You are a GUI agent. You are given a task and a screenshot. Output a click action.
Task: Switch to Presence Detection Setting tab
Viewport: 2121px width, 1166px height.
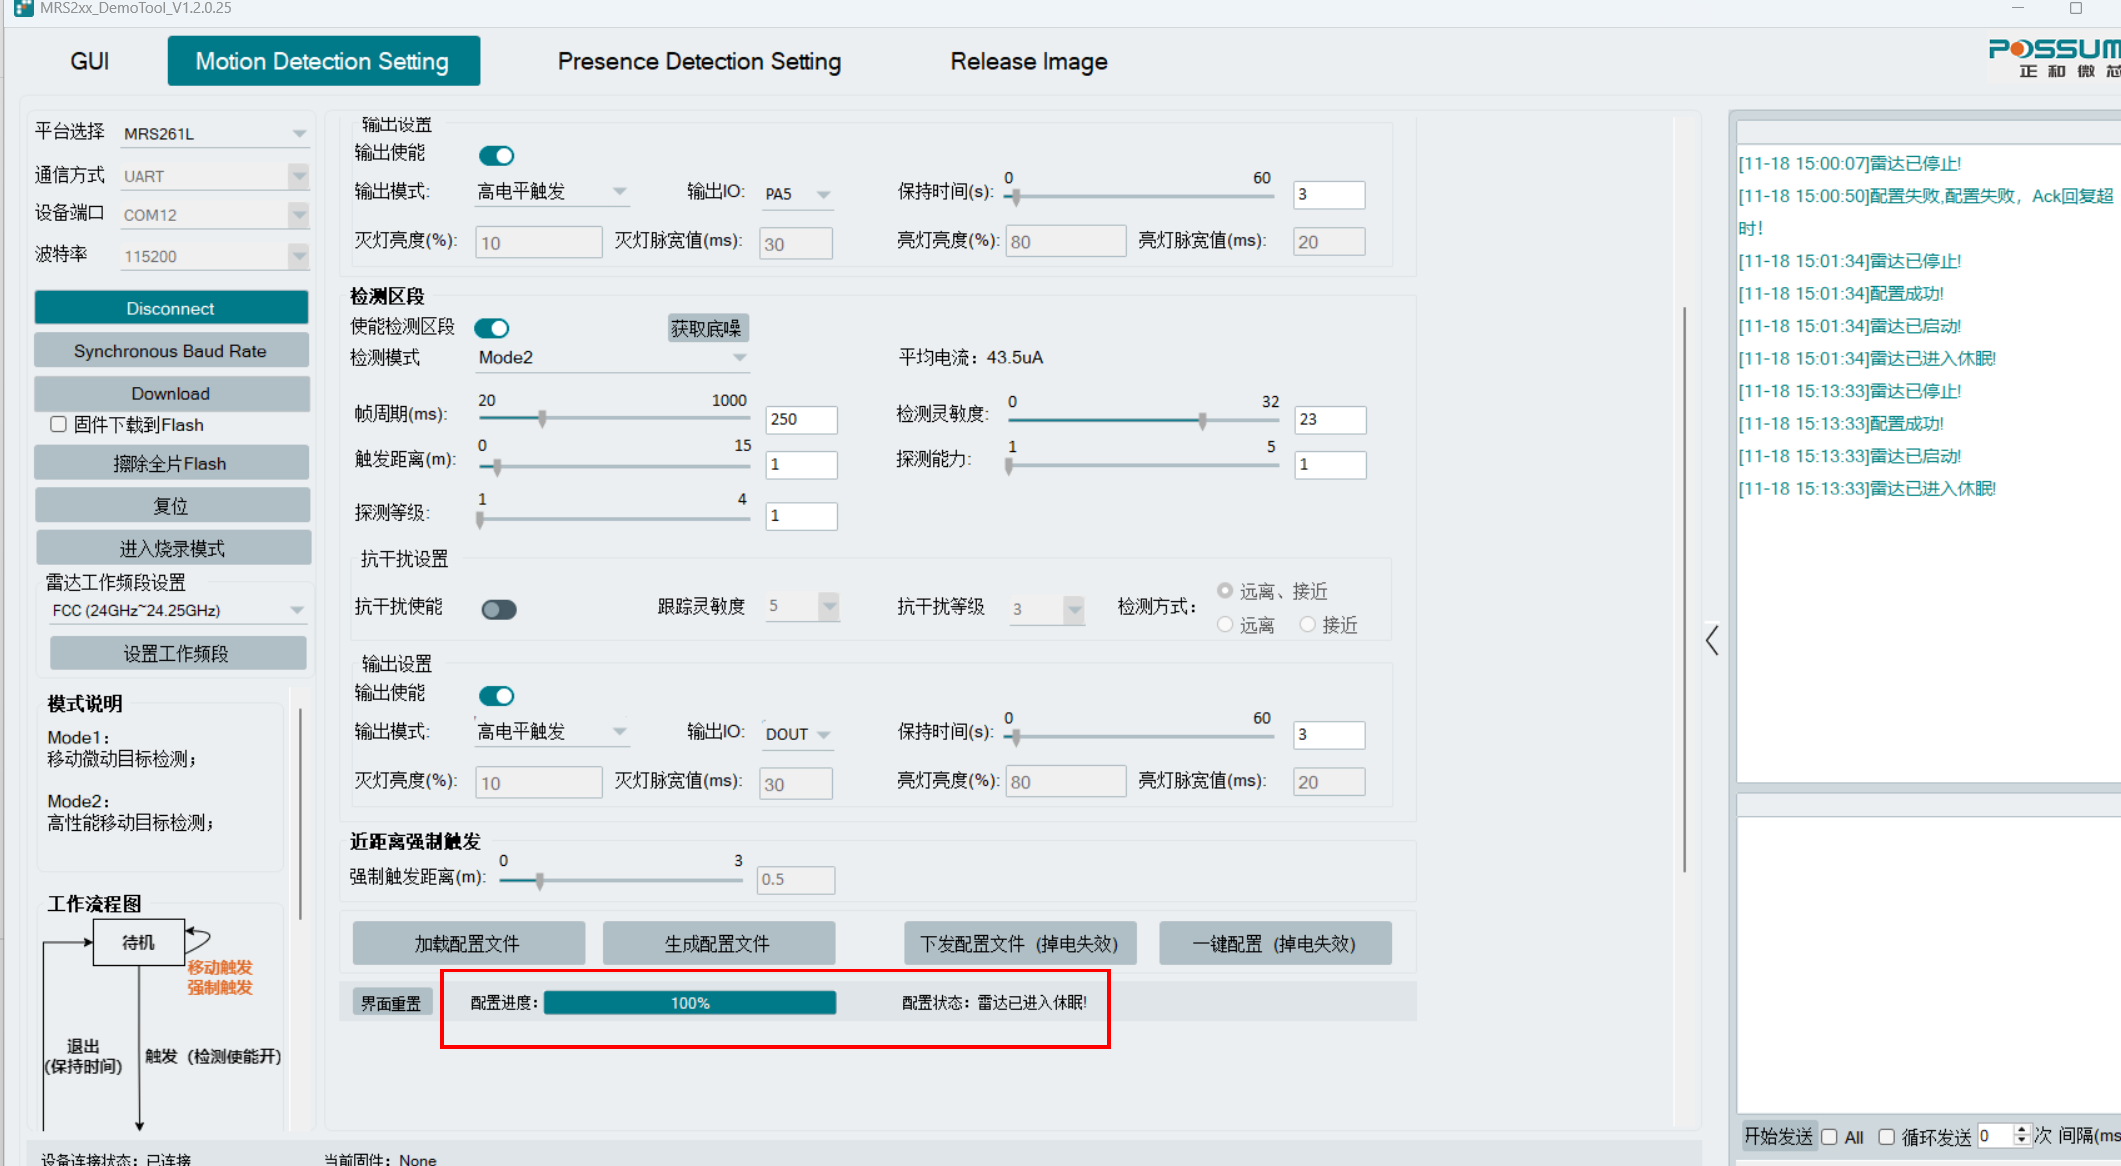698,61
